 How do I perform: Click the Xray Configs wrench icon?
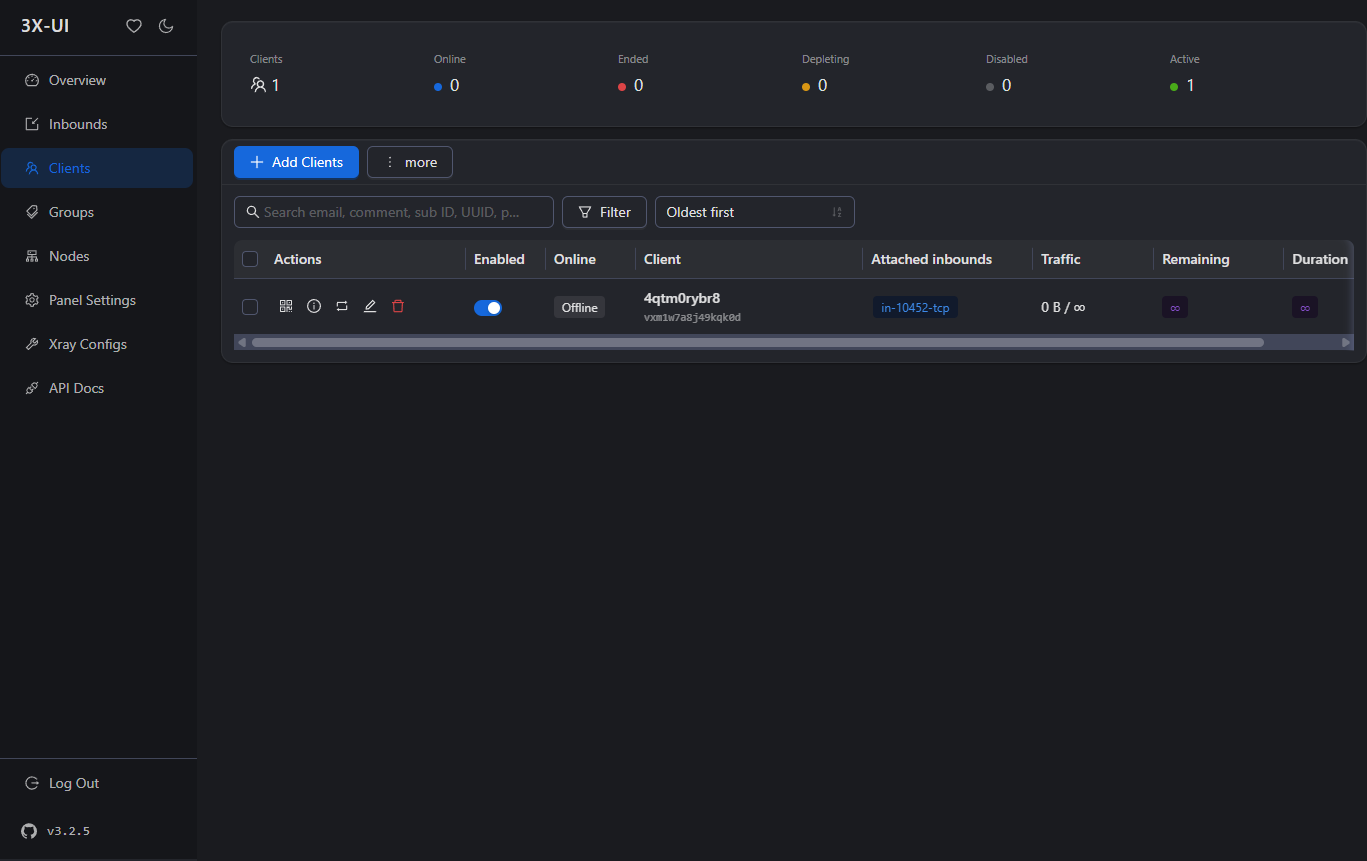[x=32, y=344]
